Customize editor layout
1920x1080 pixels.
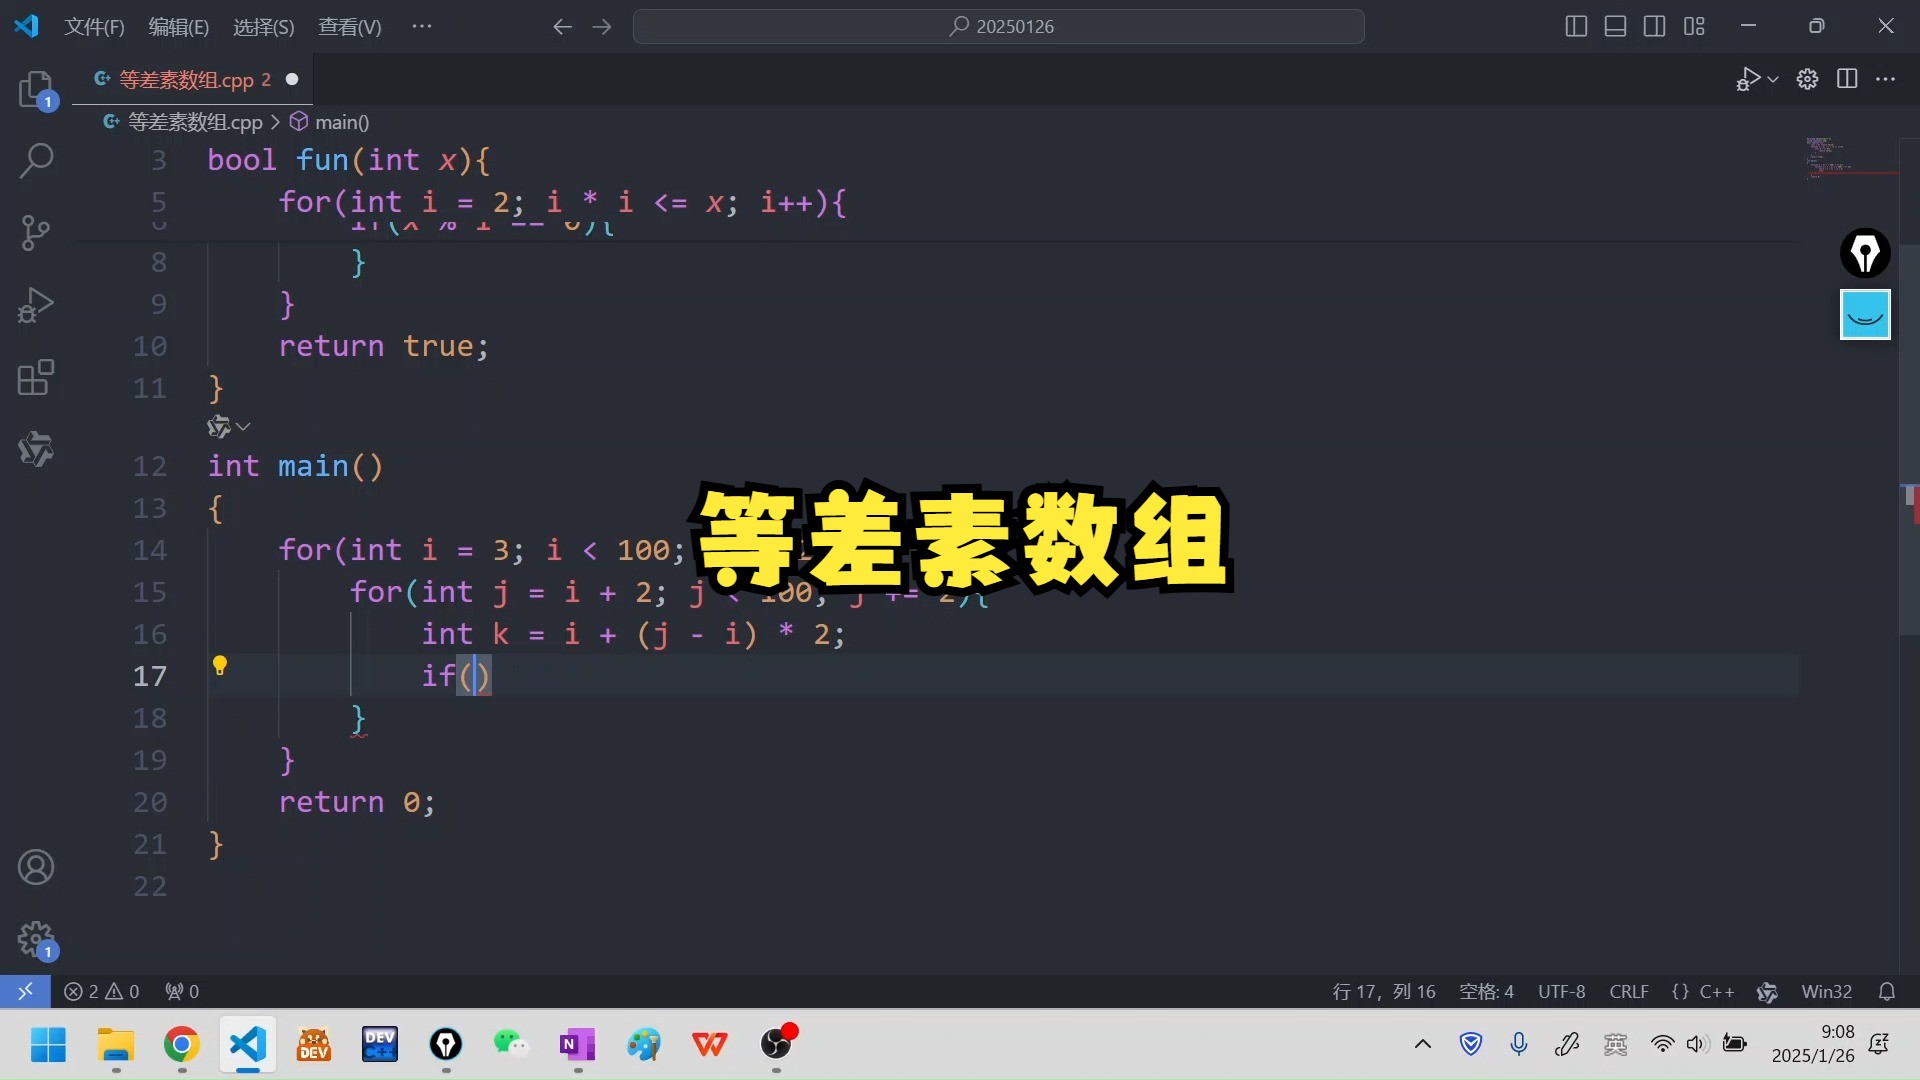1694,27
